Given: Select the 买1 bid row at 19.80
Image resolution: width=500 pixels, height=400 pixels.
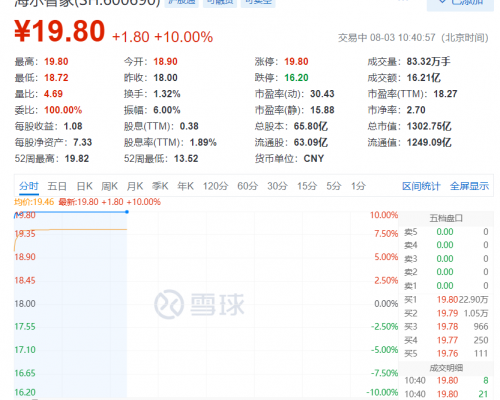Looking at the screenshot, I should [x=446, y=300].
